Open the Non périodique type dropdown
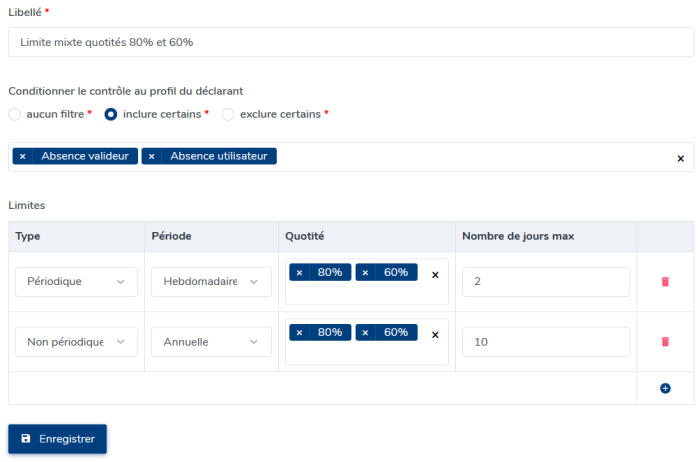The width and height of the screenshot is (700, 462). pyautogui.click(x=76, y=342)
